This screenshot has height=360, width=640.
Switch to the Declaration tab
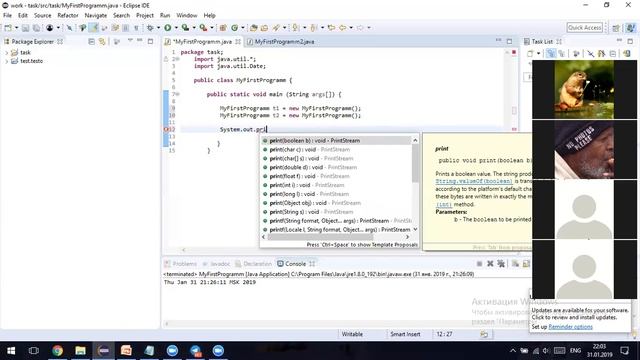pos(253,264)
